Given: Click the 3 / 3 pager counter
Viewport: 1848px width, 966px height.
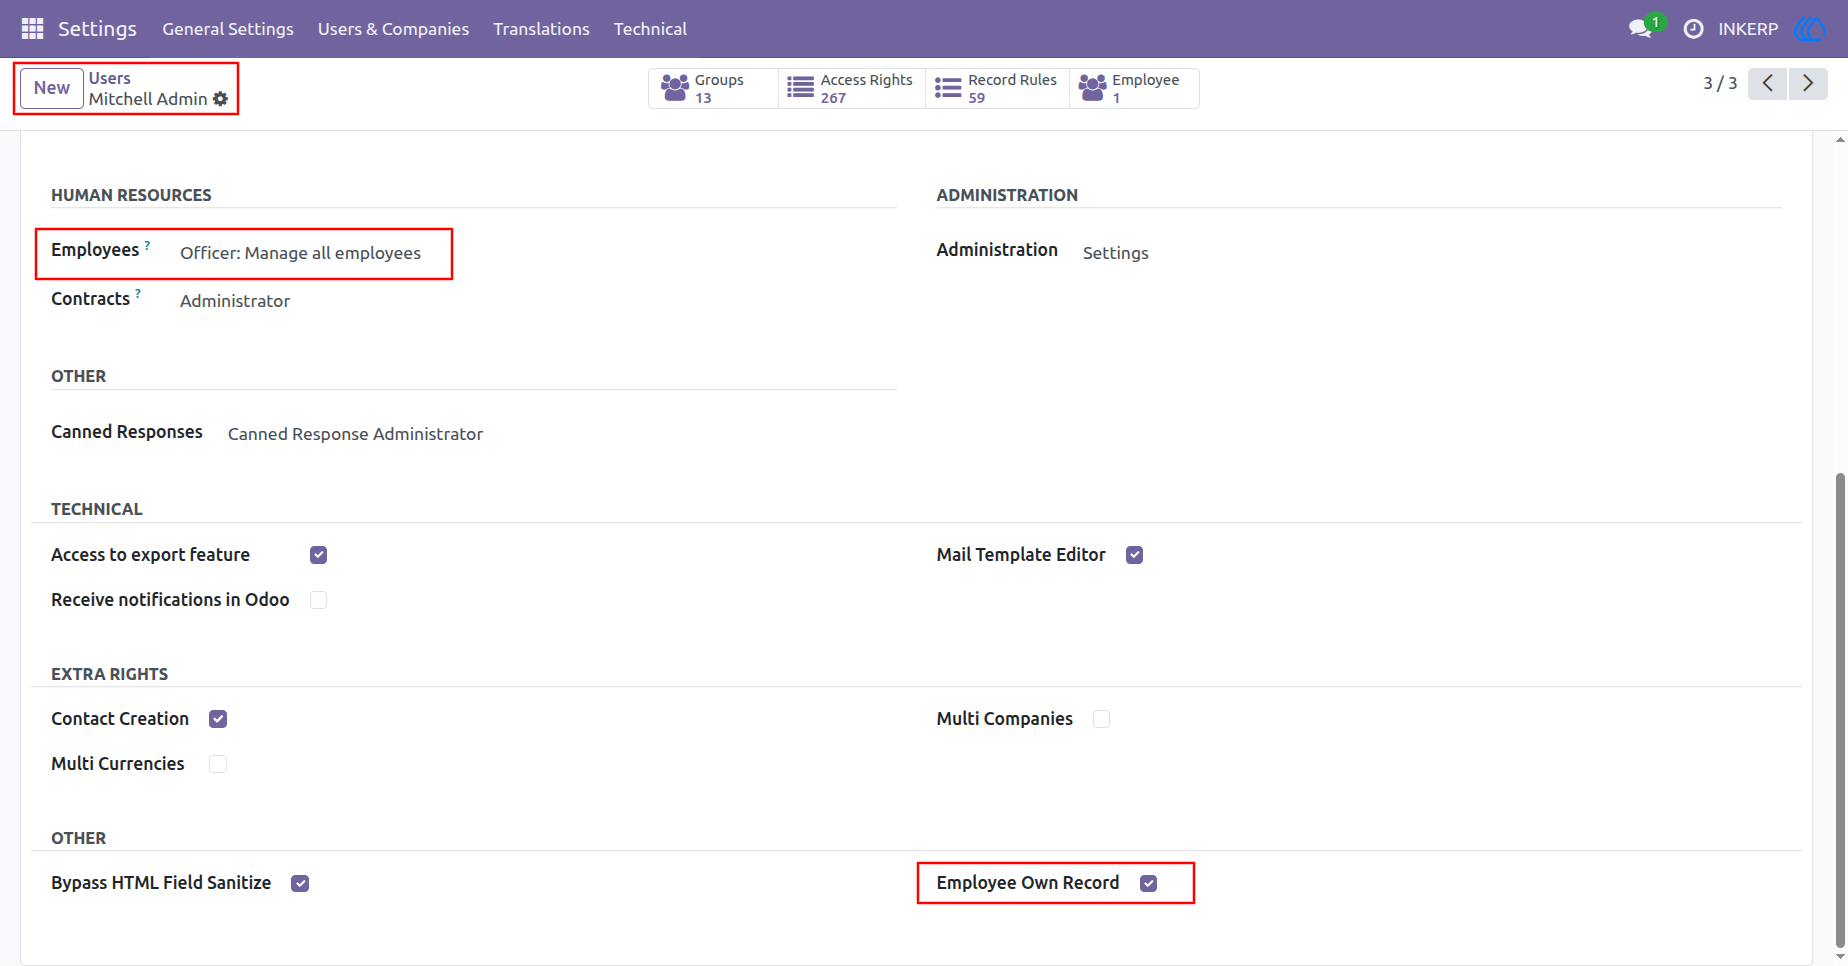Looking at the screenshot, I should point(1720,83).
